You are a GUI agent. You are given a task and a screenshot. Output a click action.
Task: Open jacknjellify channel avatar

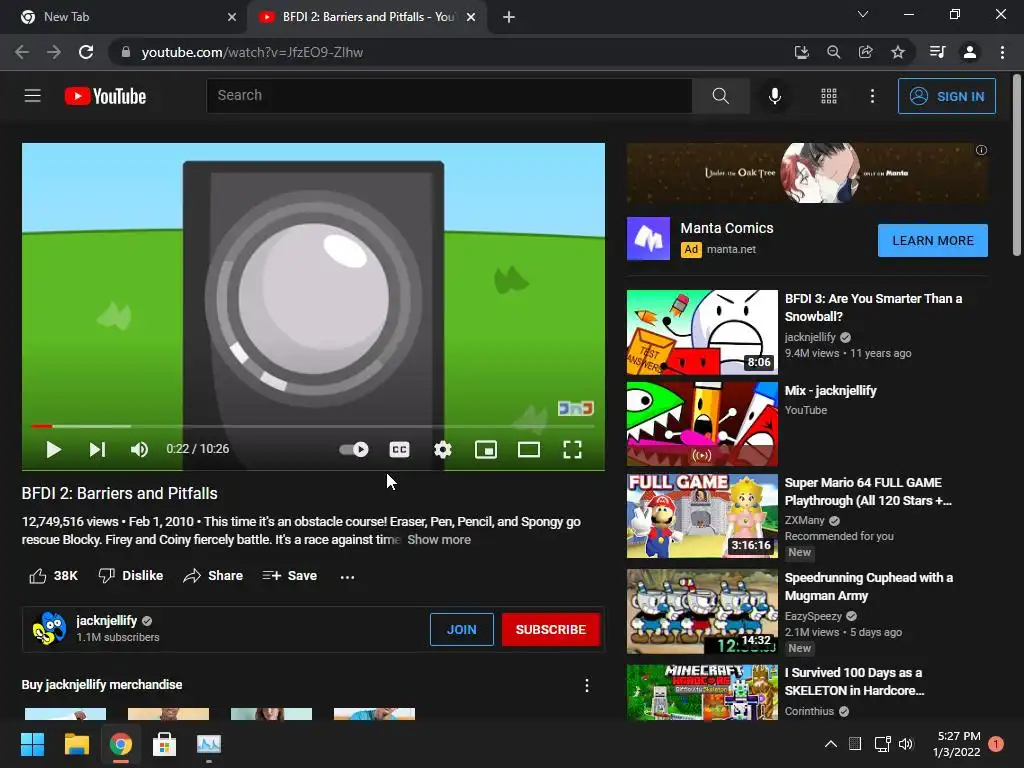(x=50, y=629)
